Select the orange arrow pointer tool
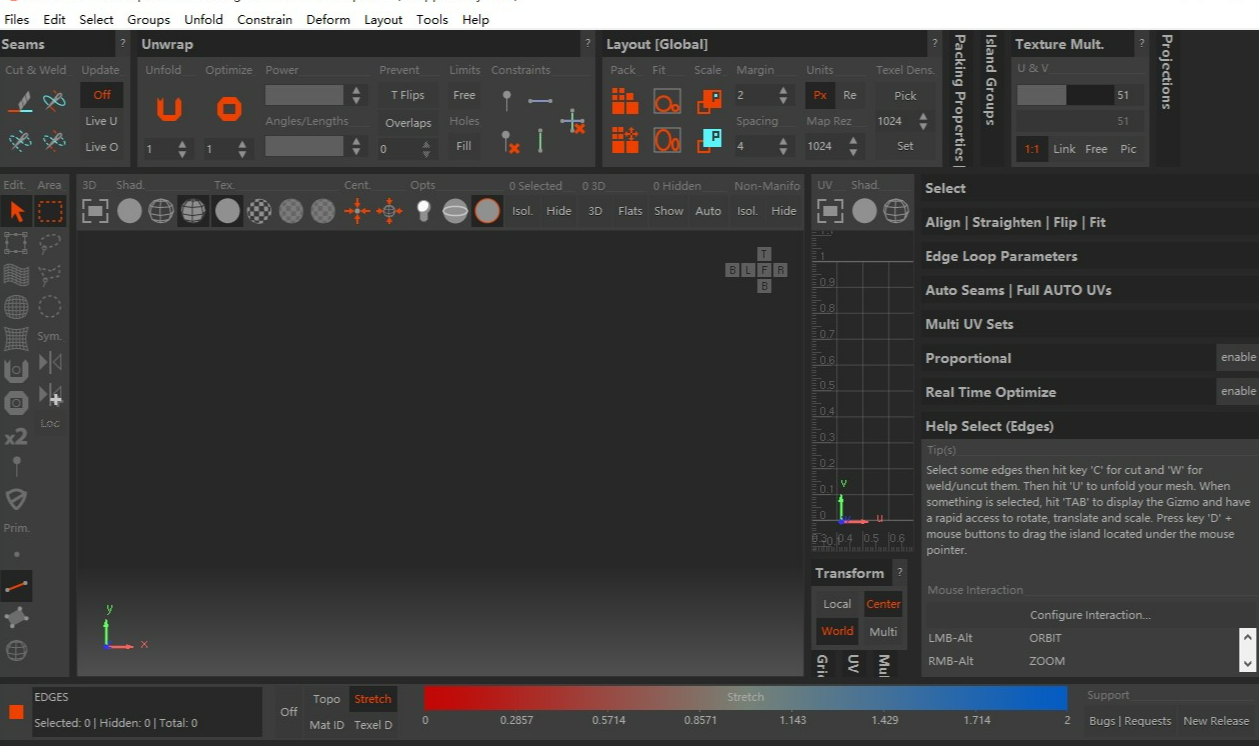 (x=17, y=211)
